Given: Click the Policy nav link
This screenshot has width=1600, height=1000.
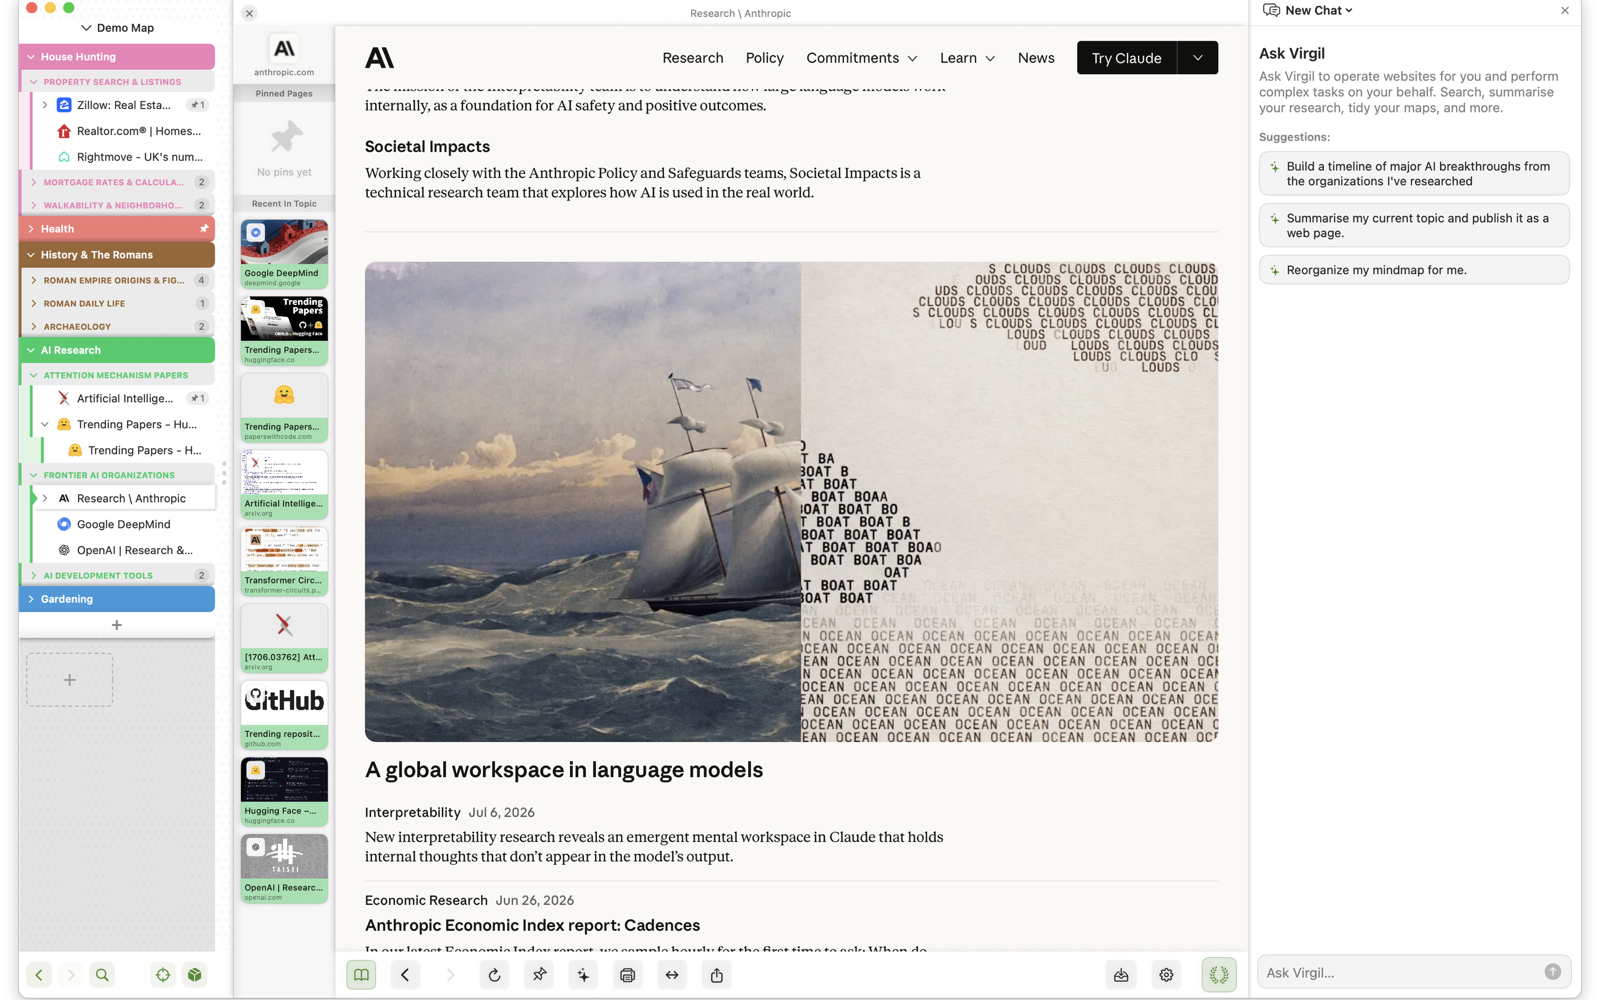Looking at the screenshot, I should coord(765,58).
